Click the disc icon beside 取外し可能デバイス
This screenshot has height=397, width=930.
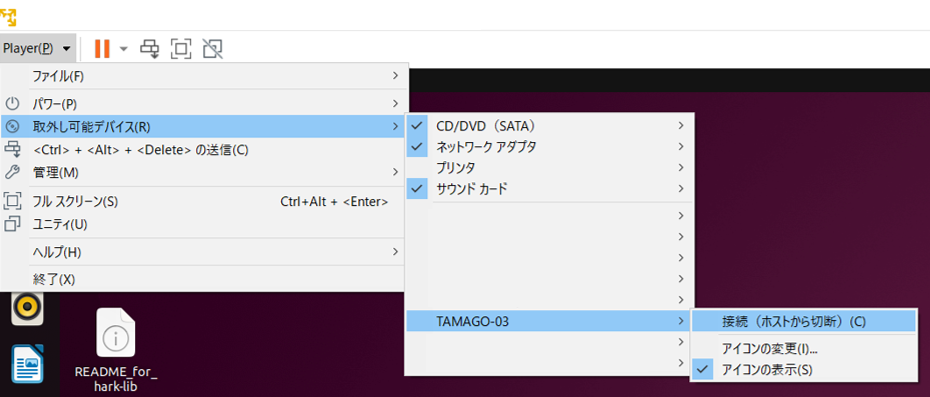click(12, 126)
